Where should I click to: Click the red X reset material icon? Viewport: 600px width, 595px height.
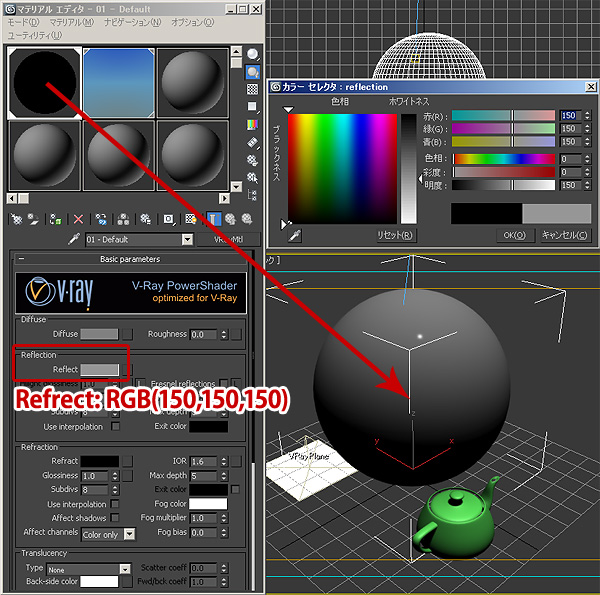[78, 219]
